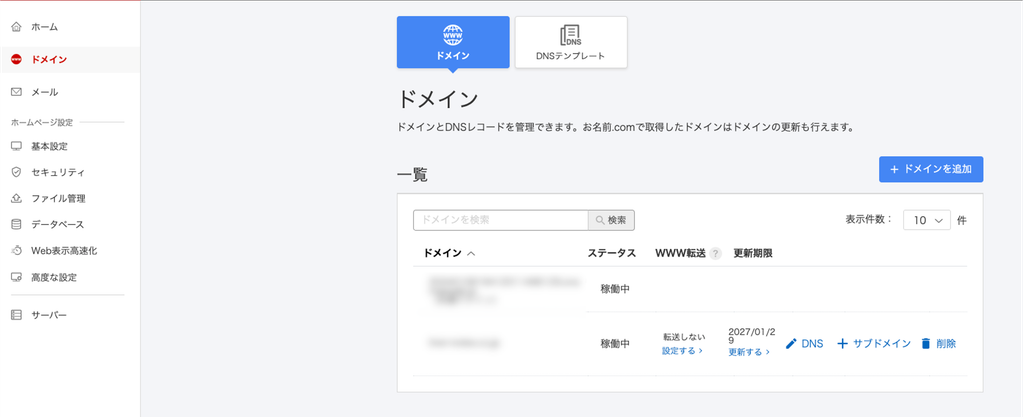Image resolution: width=1024 pixels, height=417 pixels.
Task: Select the blue ドメイン tab
Action: pyautogui.click(x=453, y=42)
